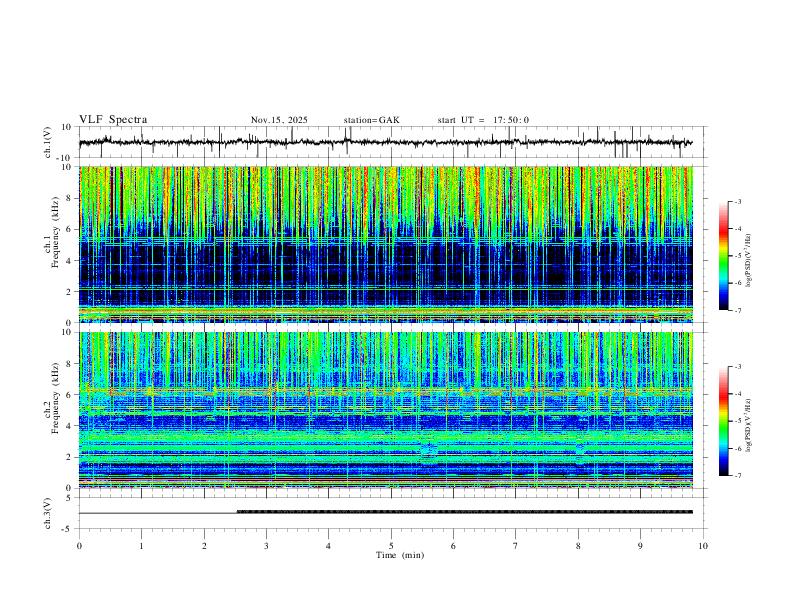The image size is (792, 612).
Task: Click the time axis tick label '0'
Action: click(79, 546)
